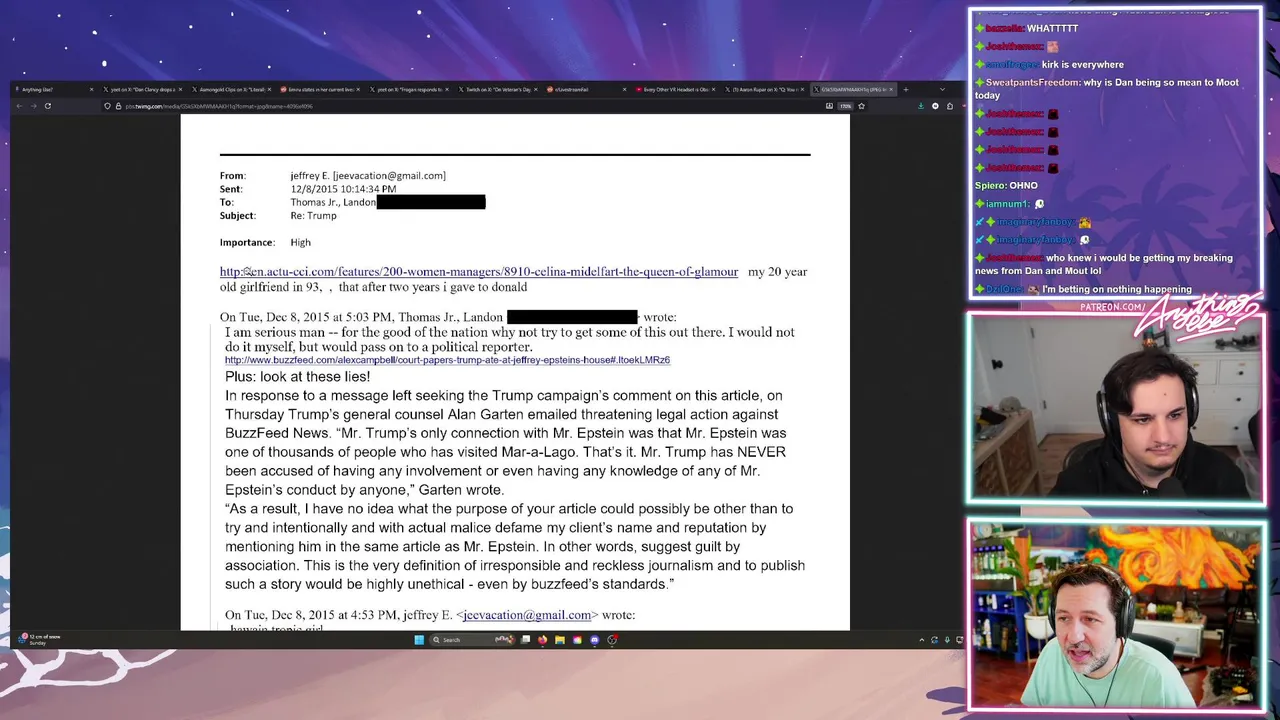The height and width of the screenshot is (720, 1280).
Task: Switch to the 'Twitch on X: On Veteran's Day' tab
Action: tap(496, 89)
